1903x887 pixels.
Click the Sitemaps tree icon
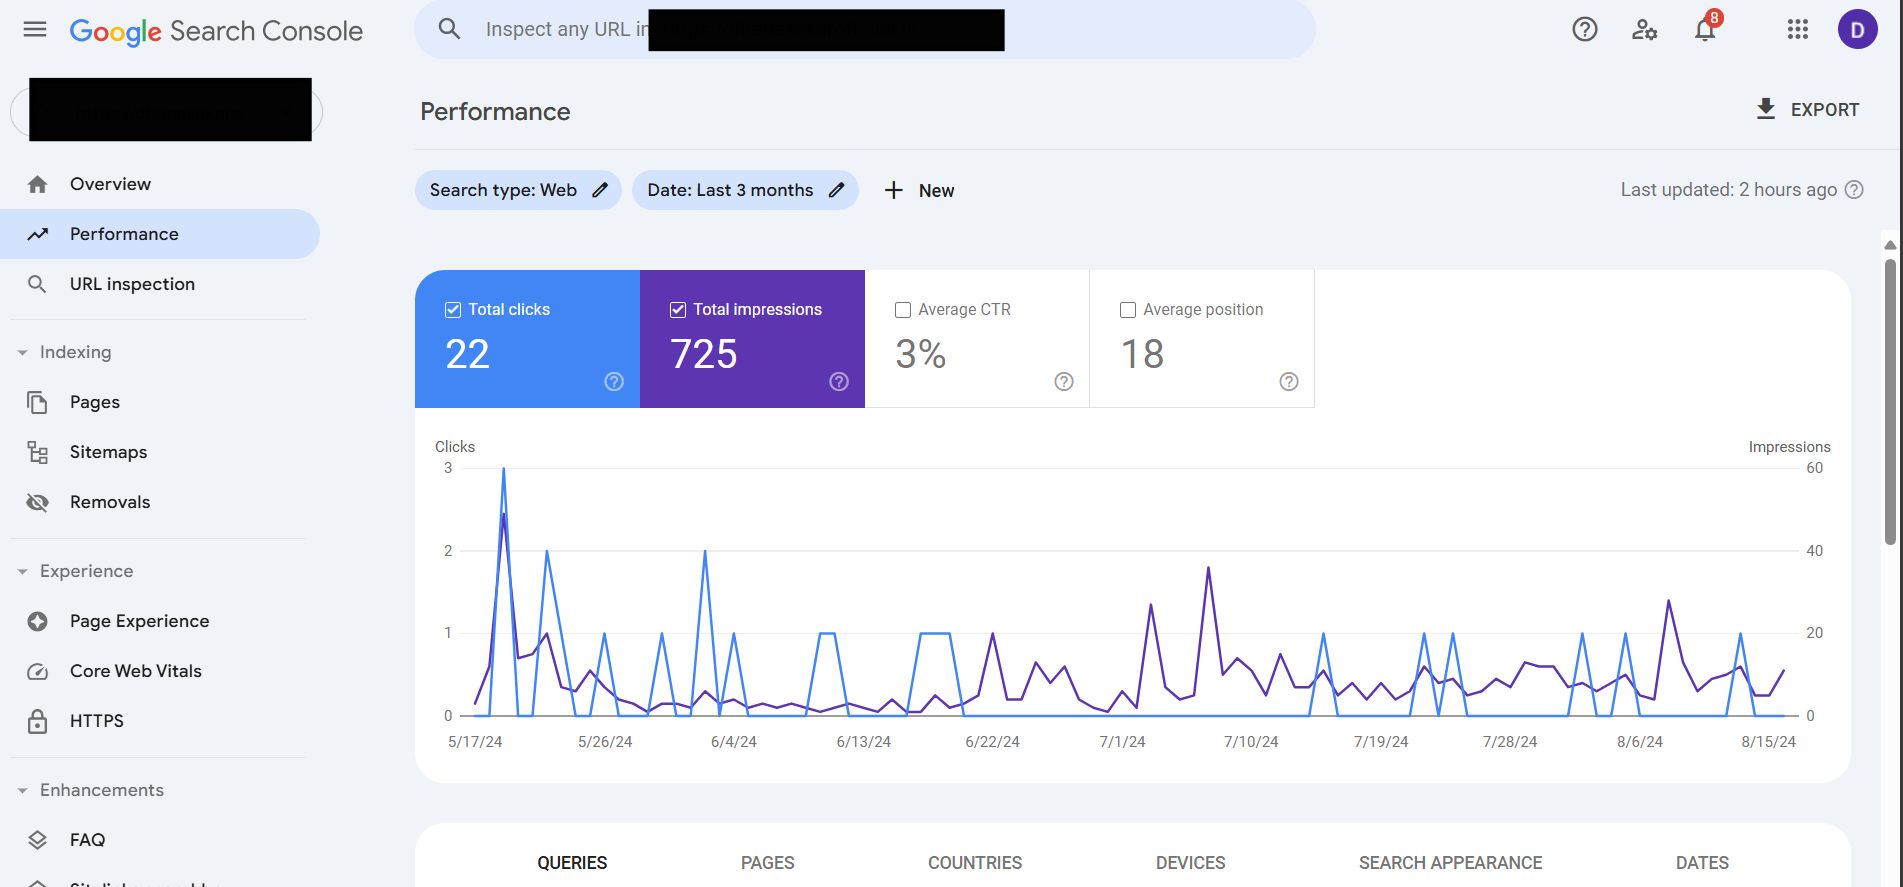click(38, 452)
